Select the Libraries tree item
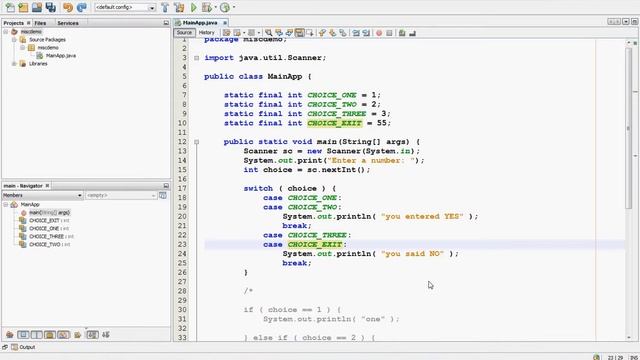The image size is (640, 360). coord(38,64)
